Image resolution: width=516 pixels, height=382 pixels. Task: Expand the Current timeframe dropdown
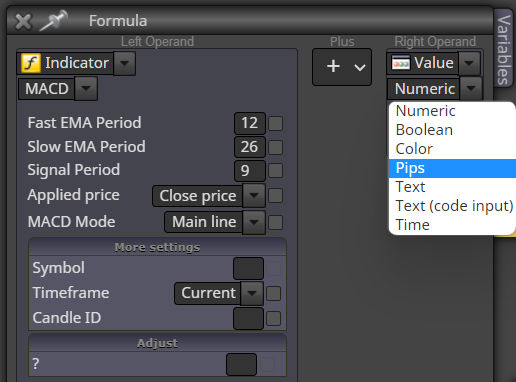click(x=252, y=293)
